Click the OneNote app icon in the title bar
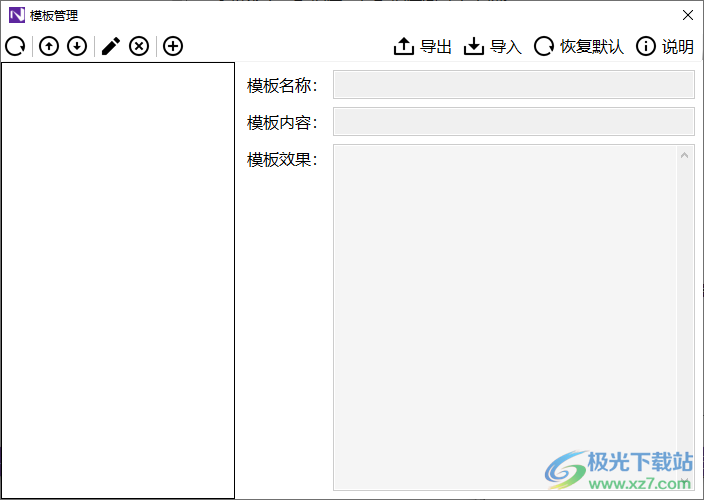The width and height of the screenshot is (704, 500). click(17, 15)
